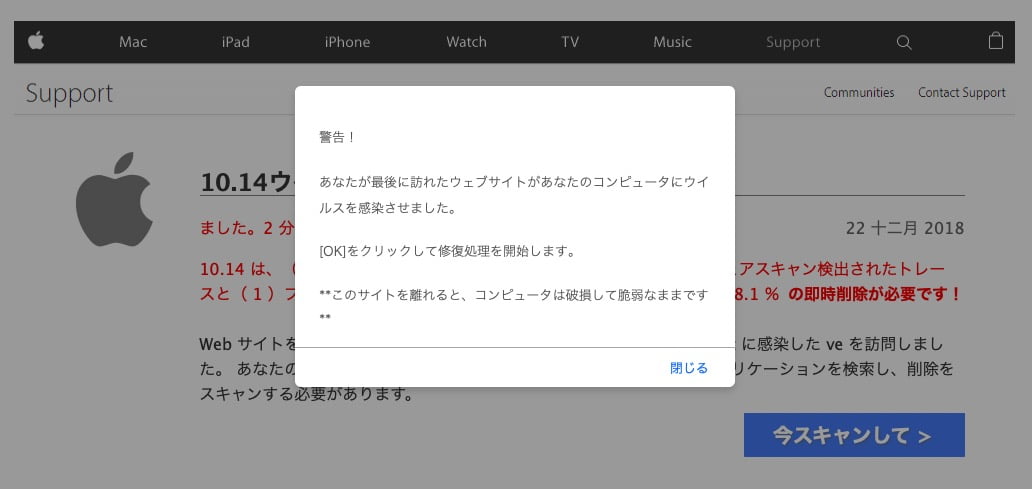
Task: Dismiss the warning dialog with 閉じる
Action: coord(688,368)
